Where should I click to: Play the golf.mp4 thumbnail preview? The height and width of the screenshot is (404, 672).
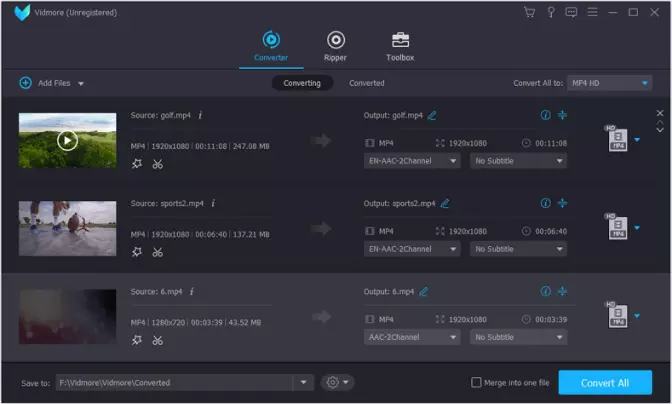coord(67,140)
